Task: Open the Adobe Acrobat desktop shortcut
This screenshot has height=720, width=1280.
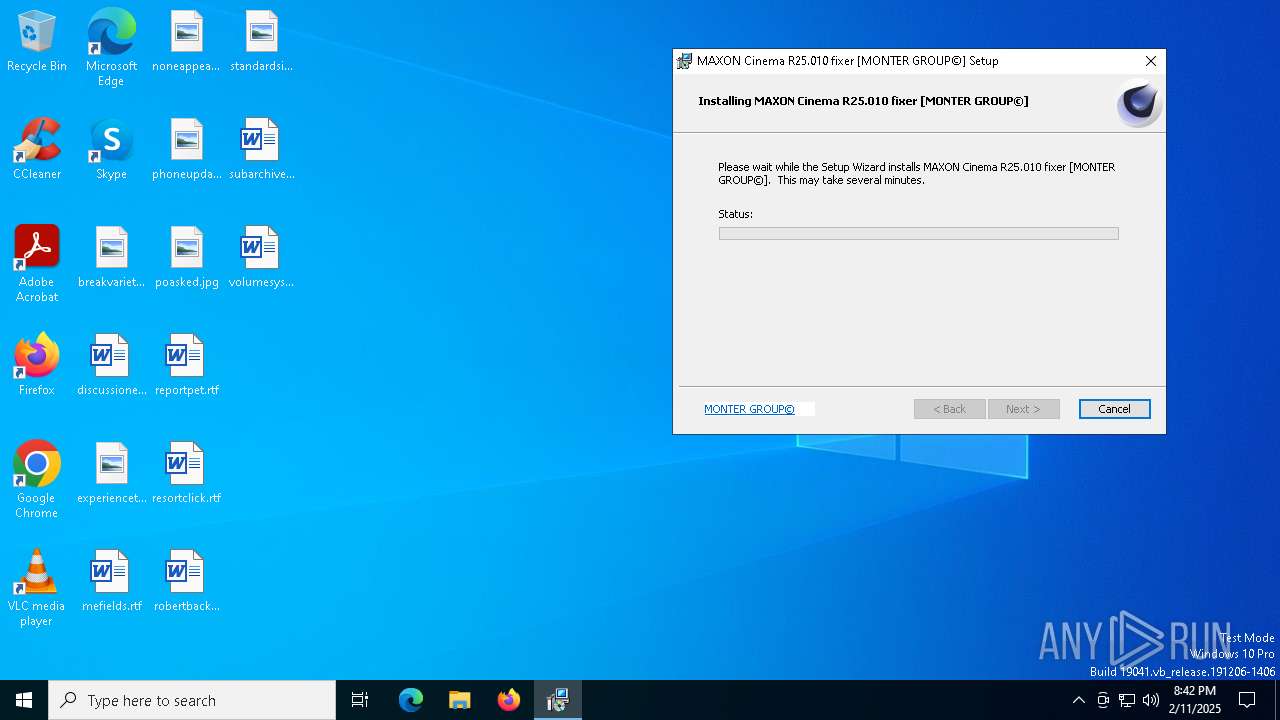Action: 37,264
